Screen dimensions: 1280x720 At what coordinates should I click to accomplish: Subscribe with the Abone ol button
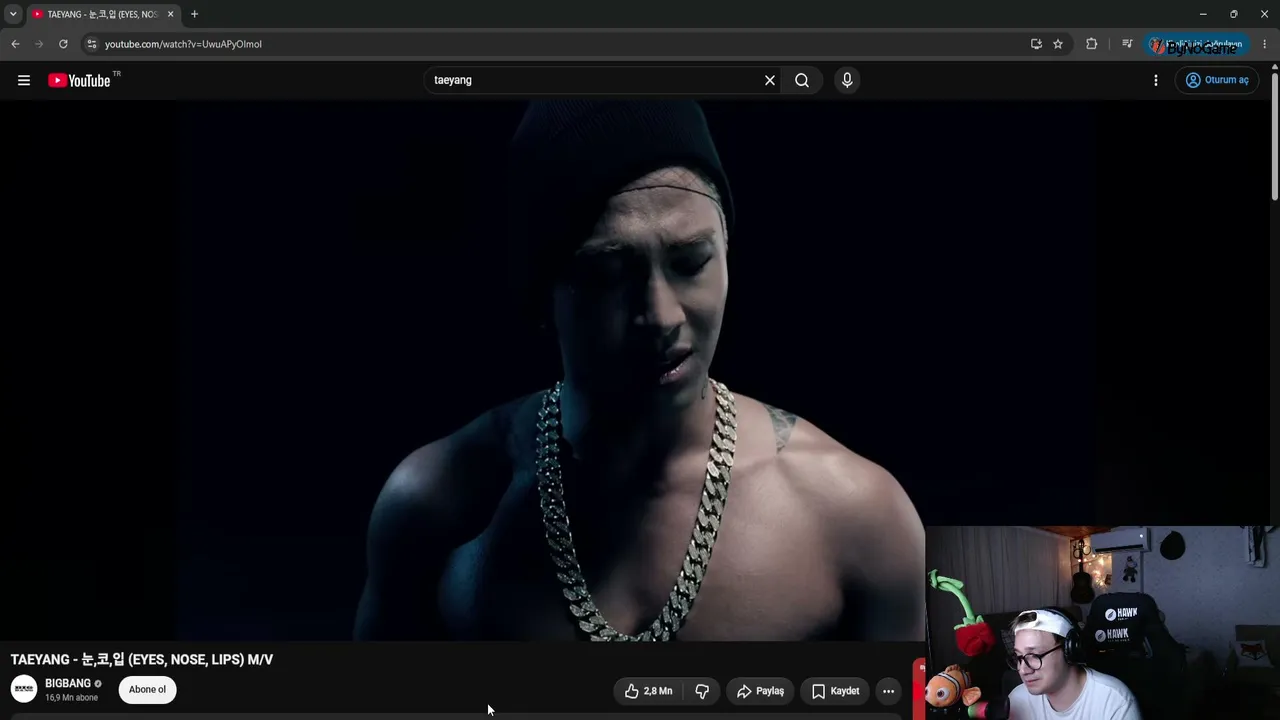click(x=147, y=689)
